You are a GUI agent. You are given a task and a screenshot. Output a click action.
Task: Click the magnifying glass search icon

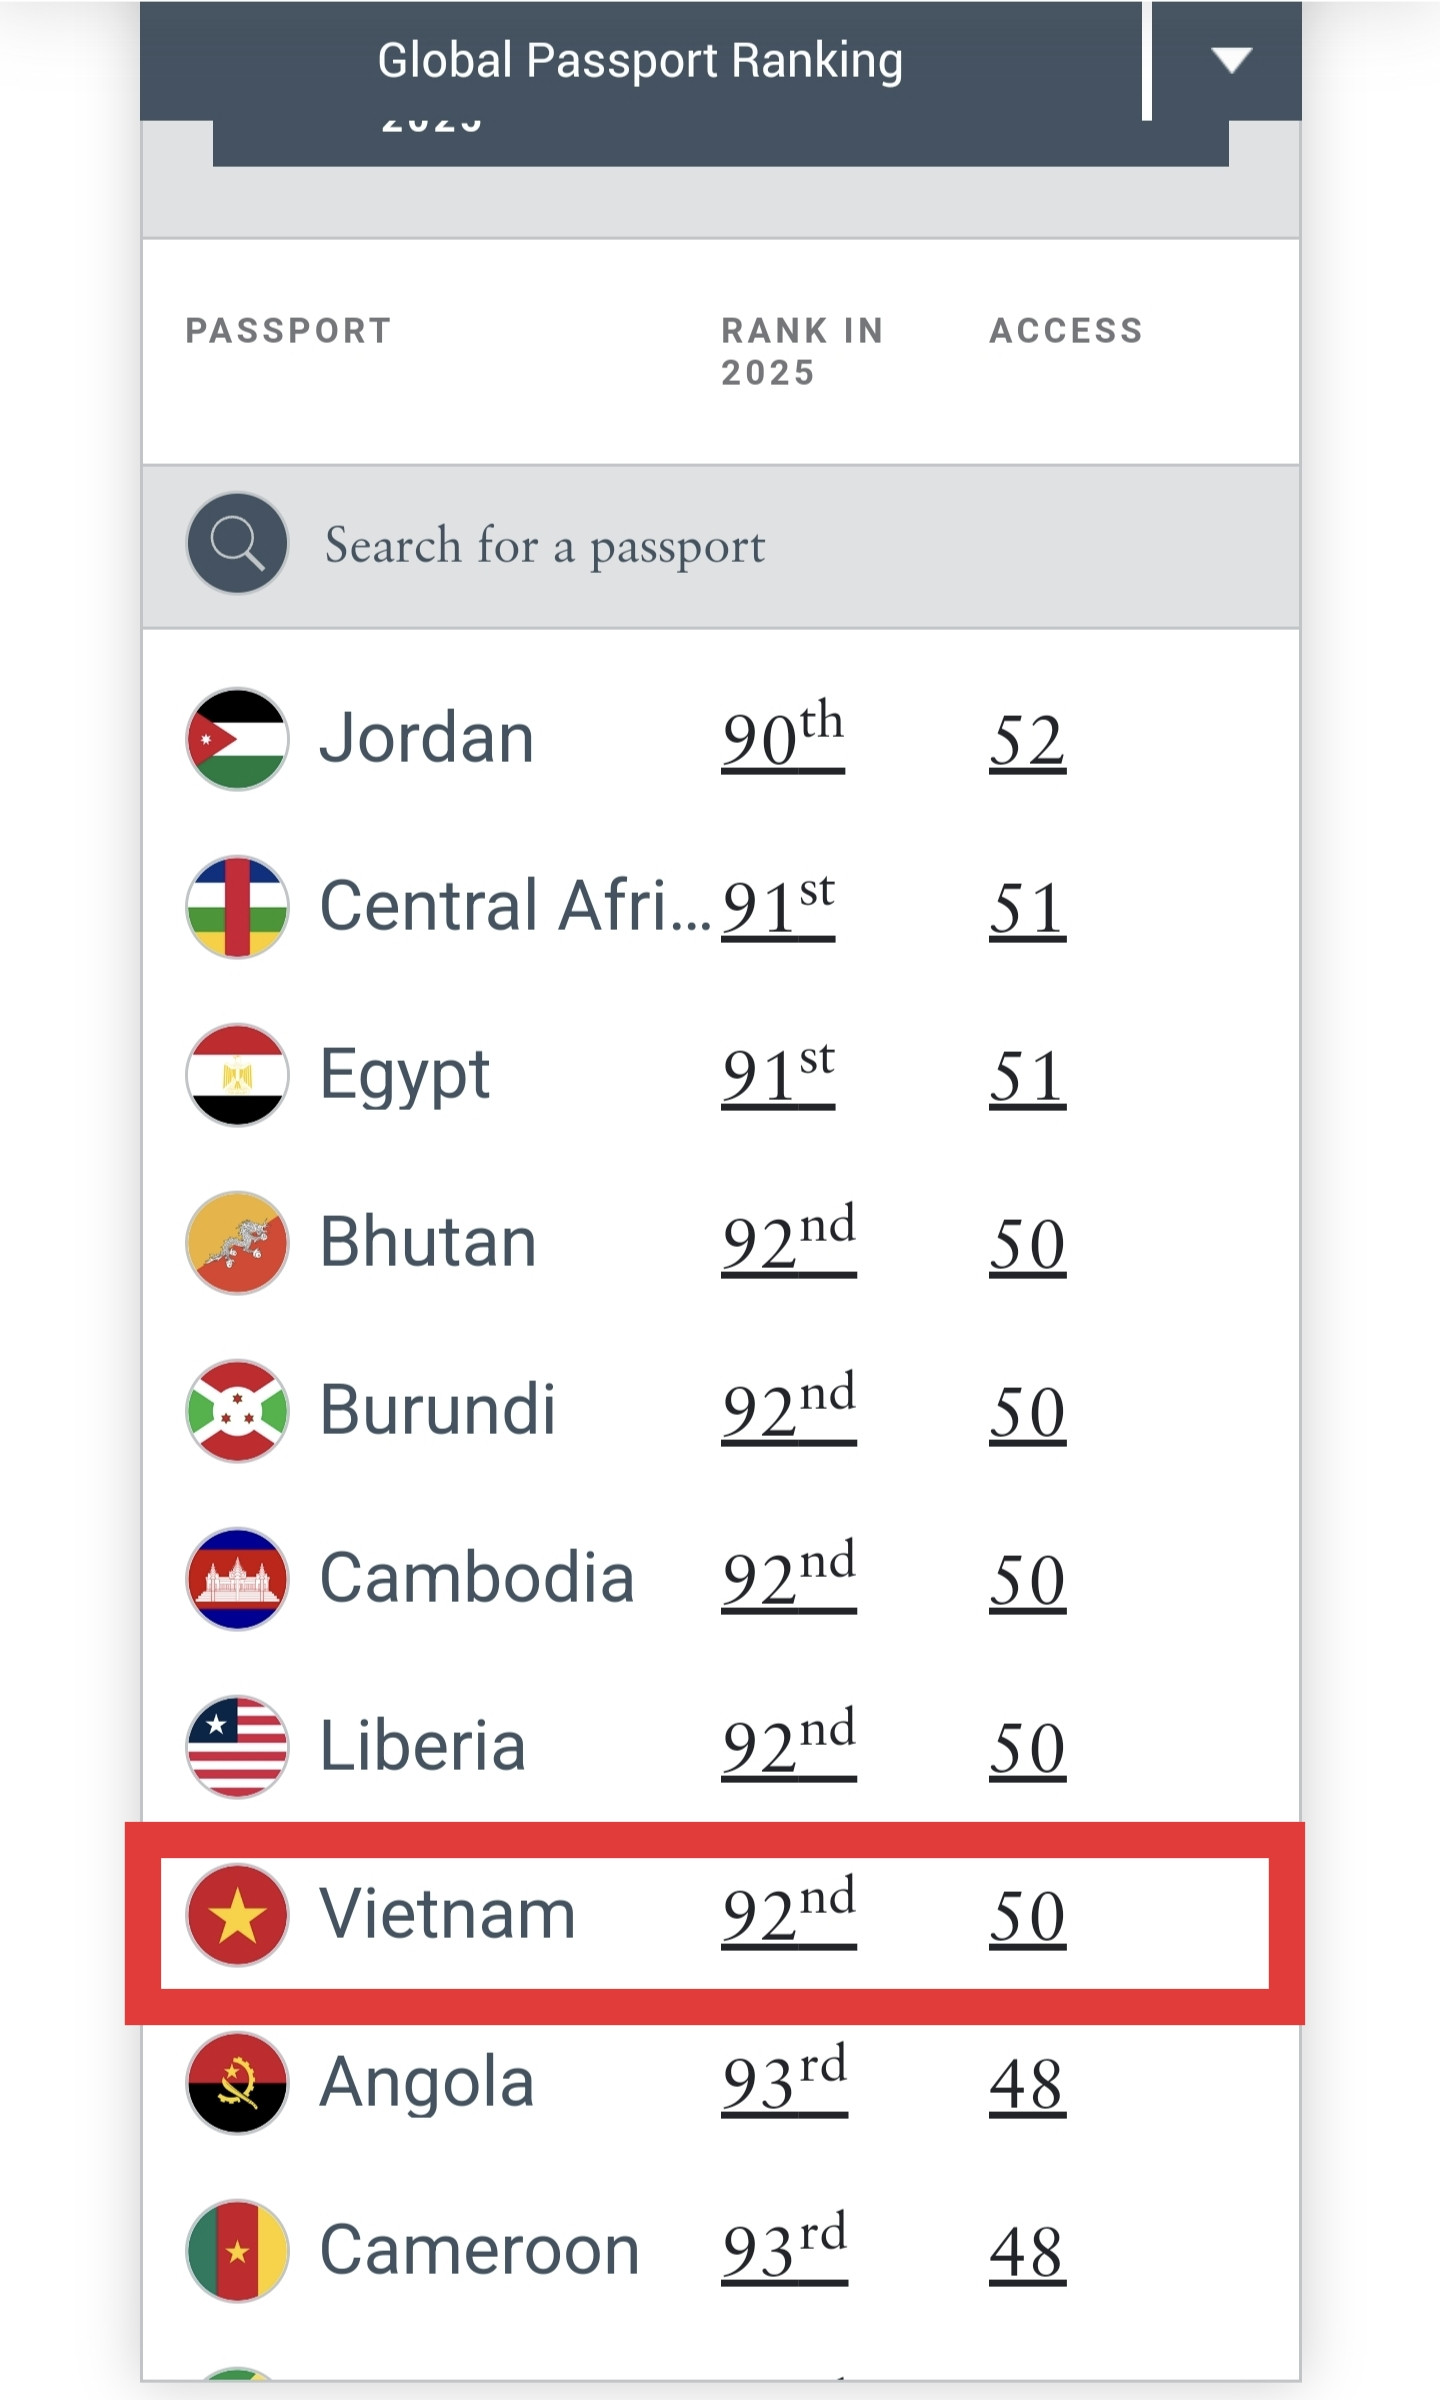click(237, 543)
